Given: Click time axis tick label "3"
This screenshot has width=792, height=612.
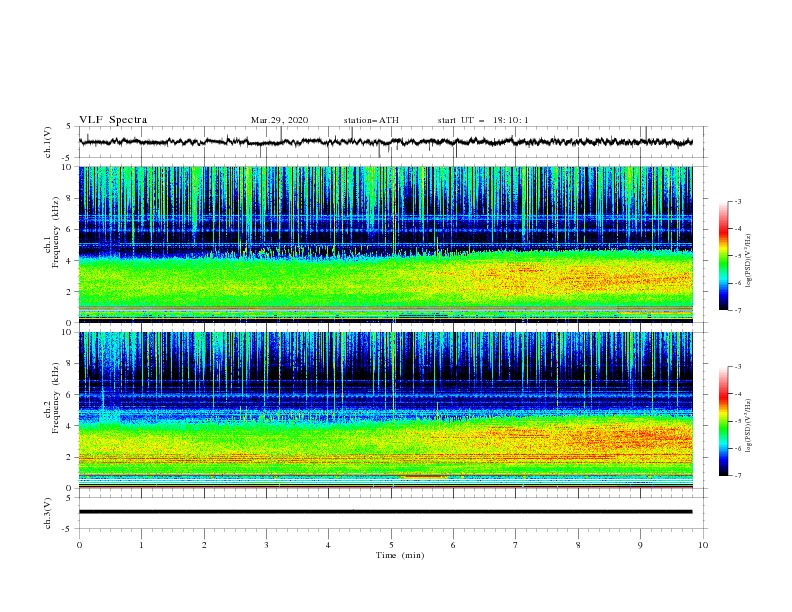Looking at the screenshot, I should coord(266,545).
